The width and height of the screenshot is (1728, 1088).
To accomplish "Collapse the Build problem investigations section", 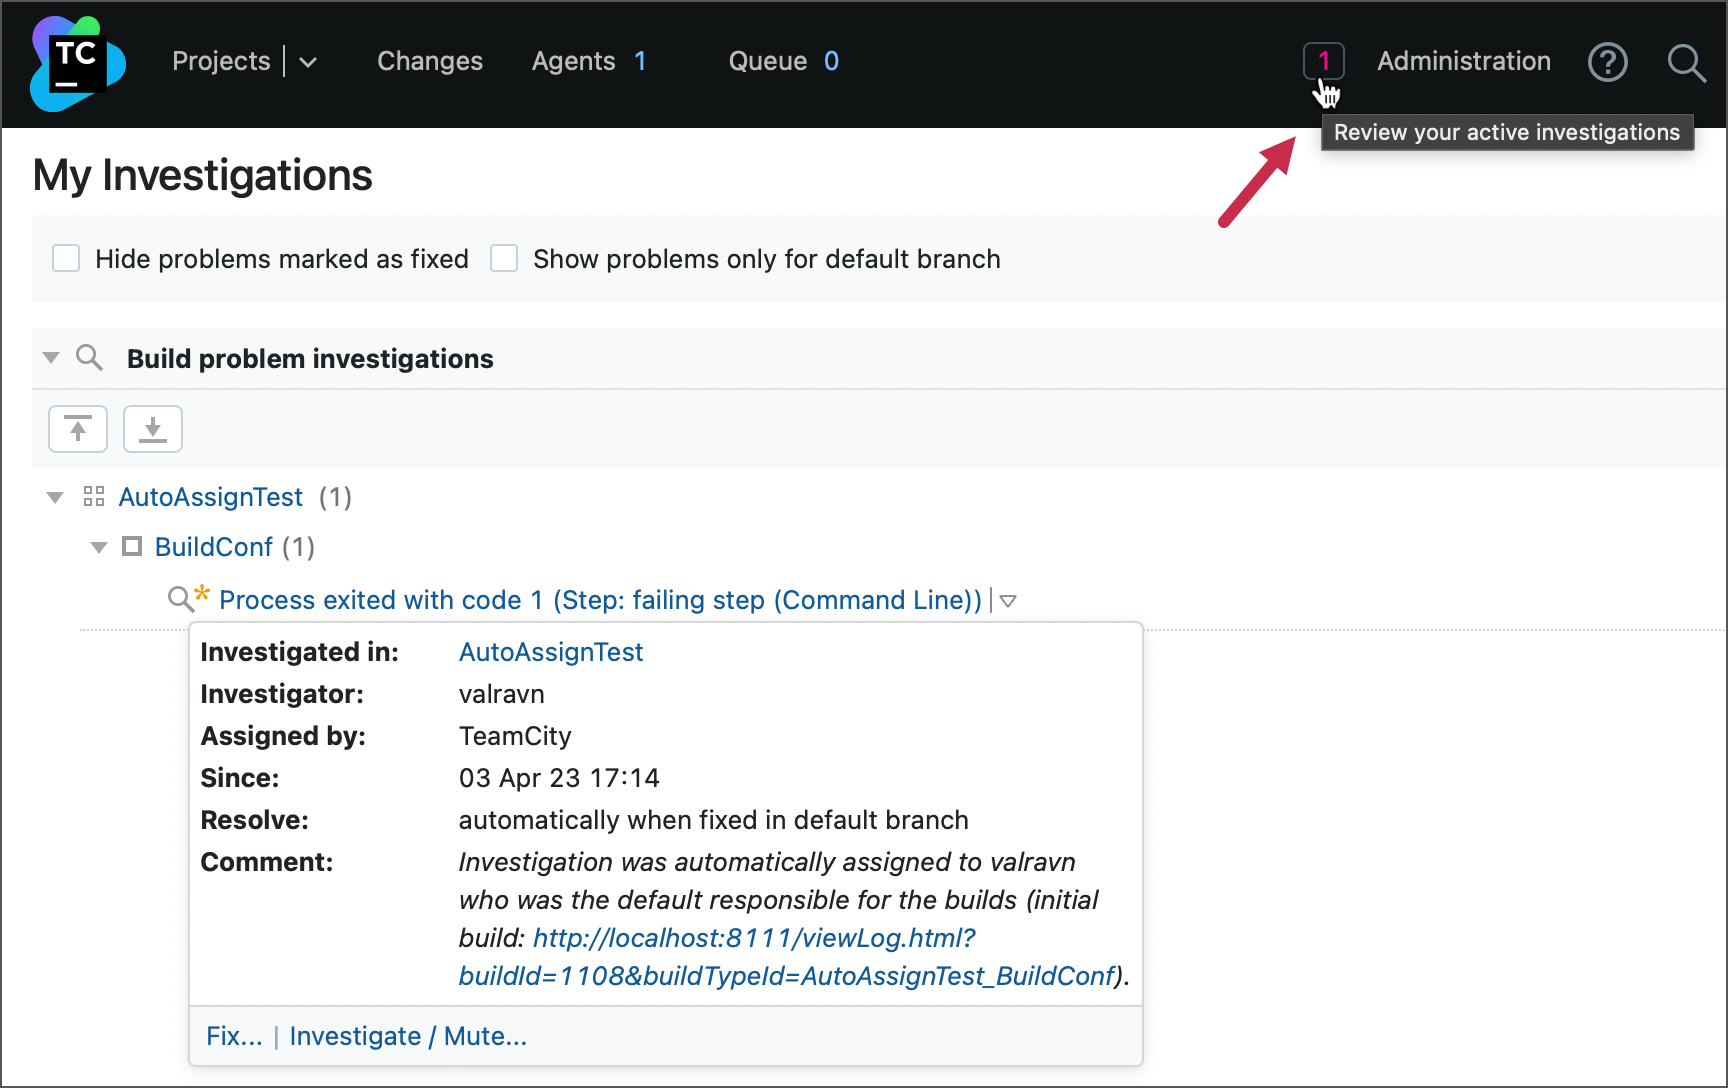I will [49, 358].
